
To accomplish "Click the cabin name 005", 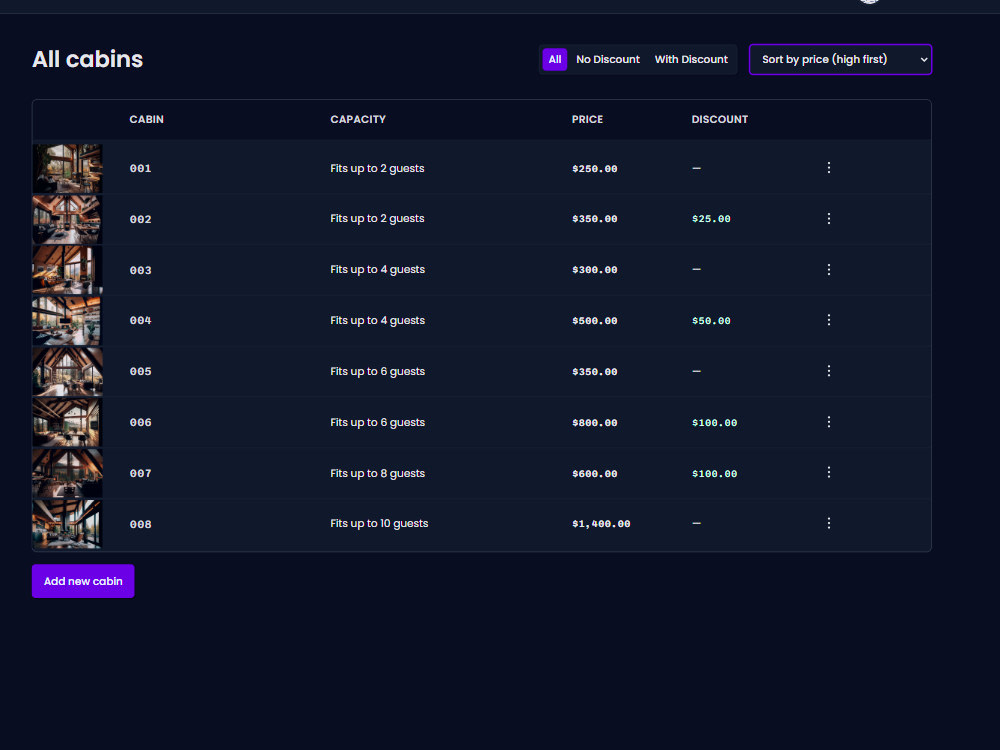I will tap(140, 371).
